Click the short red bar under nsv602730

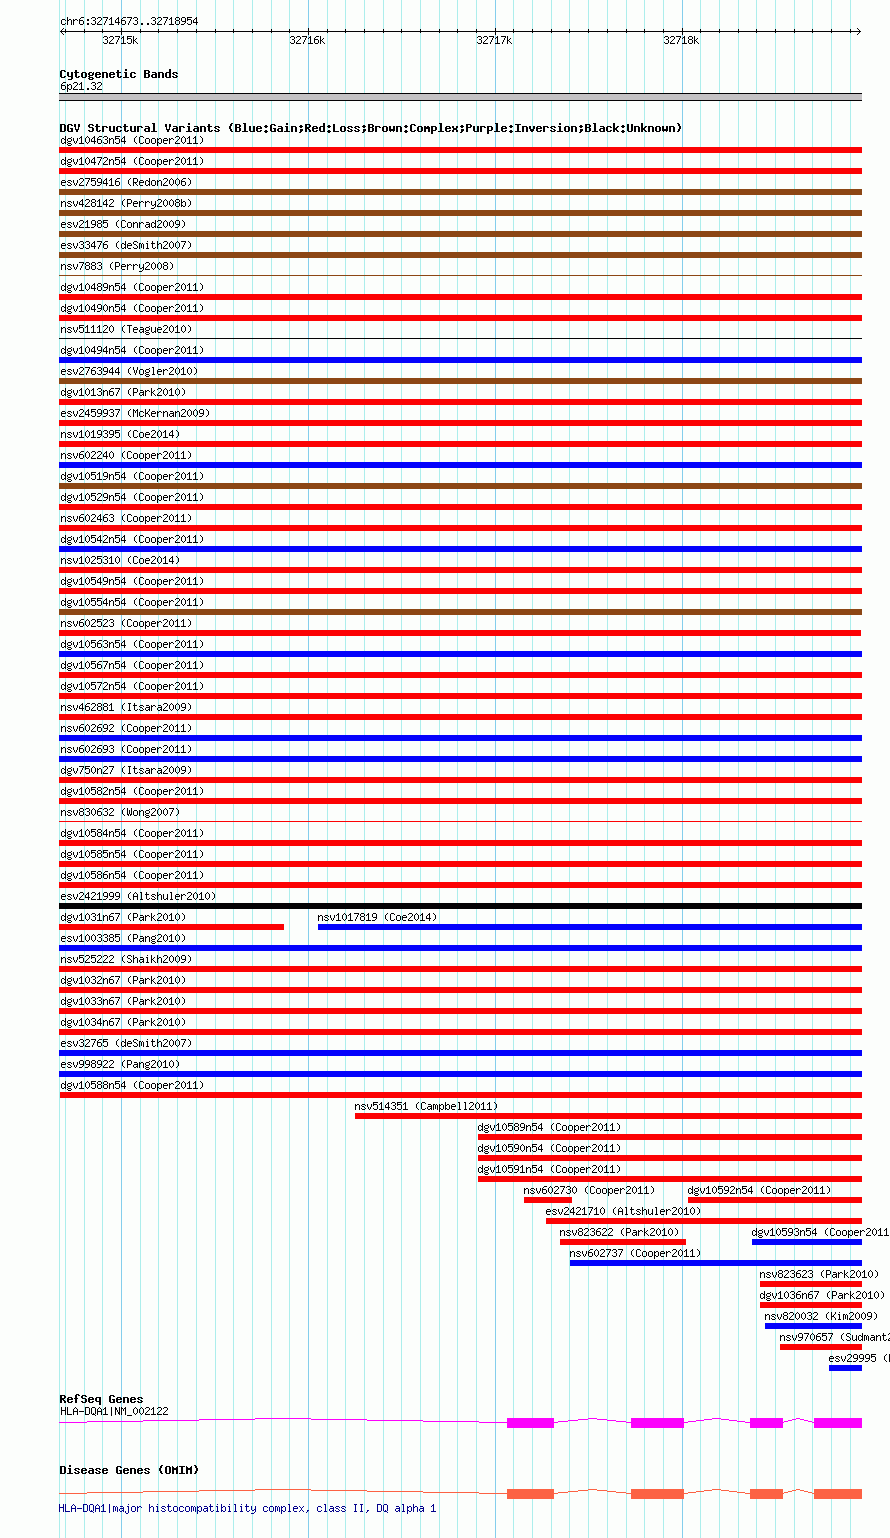point(548,1200)
